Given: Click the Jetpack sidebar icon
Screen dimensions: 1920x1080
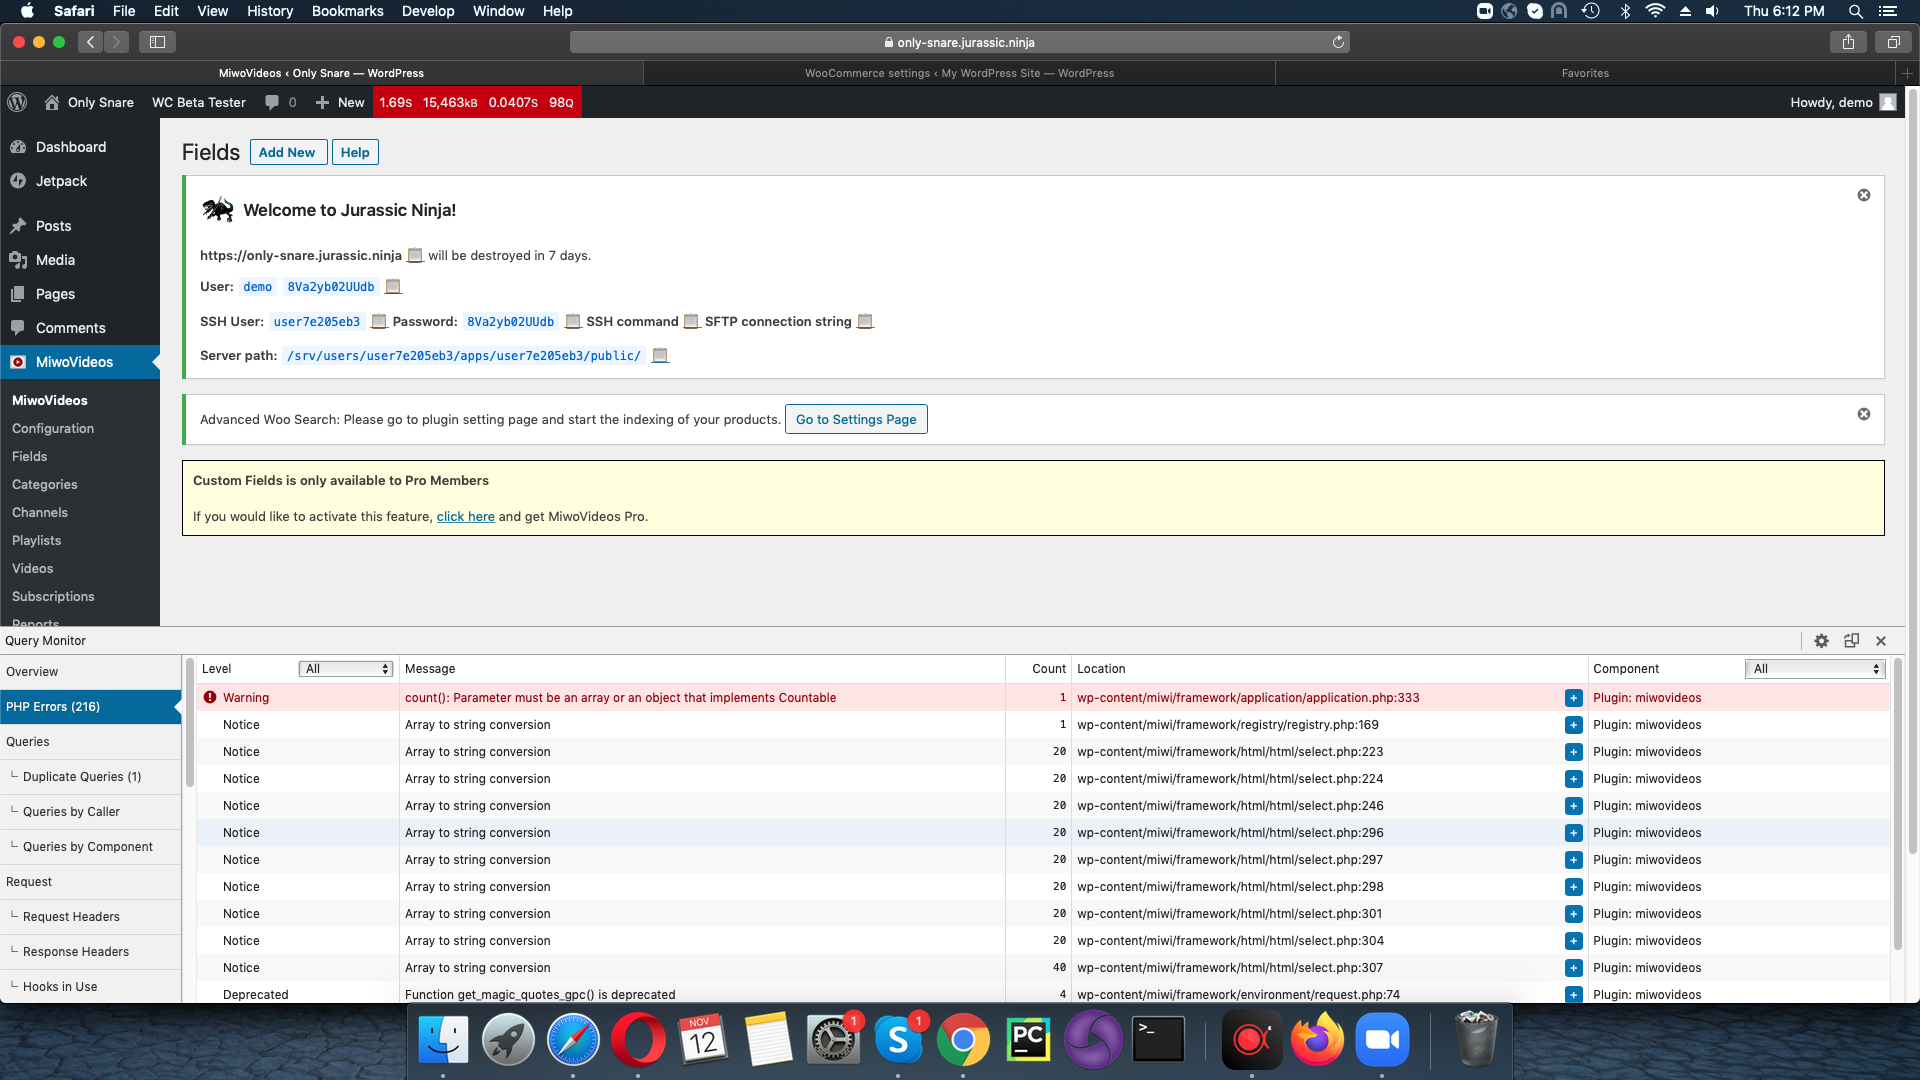Looking at the screenshot, I should (19, 181).
